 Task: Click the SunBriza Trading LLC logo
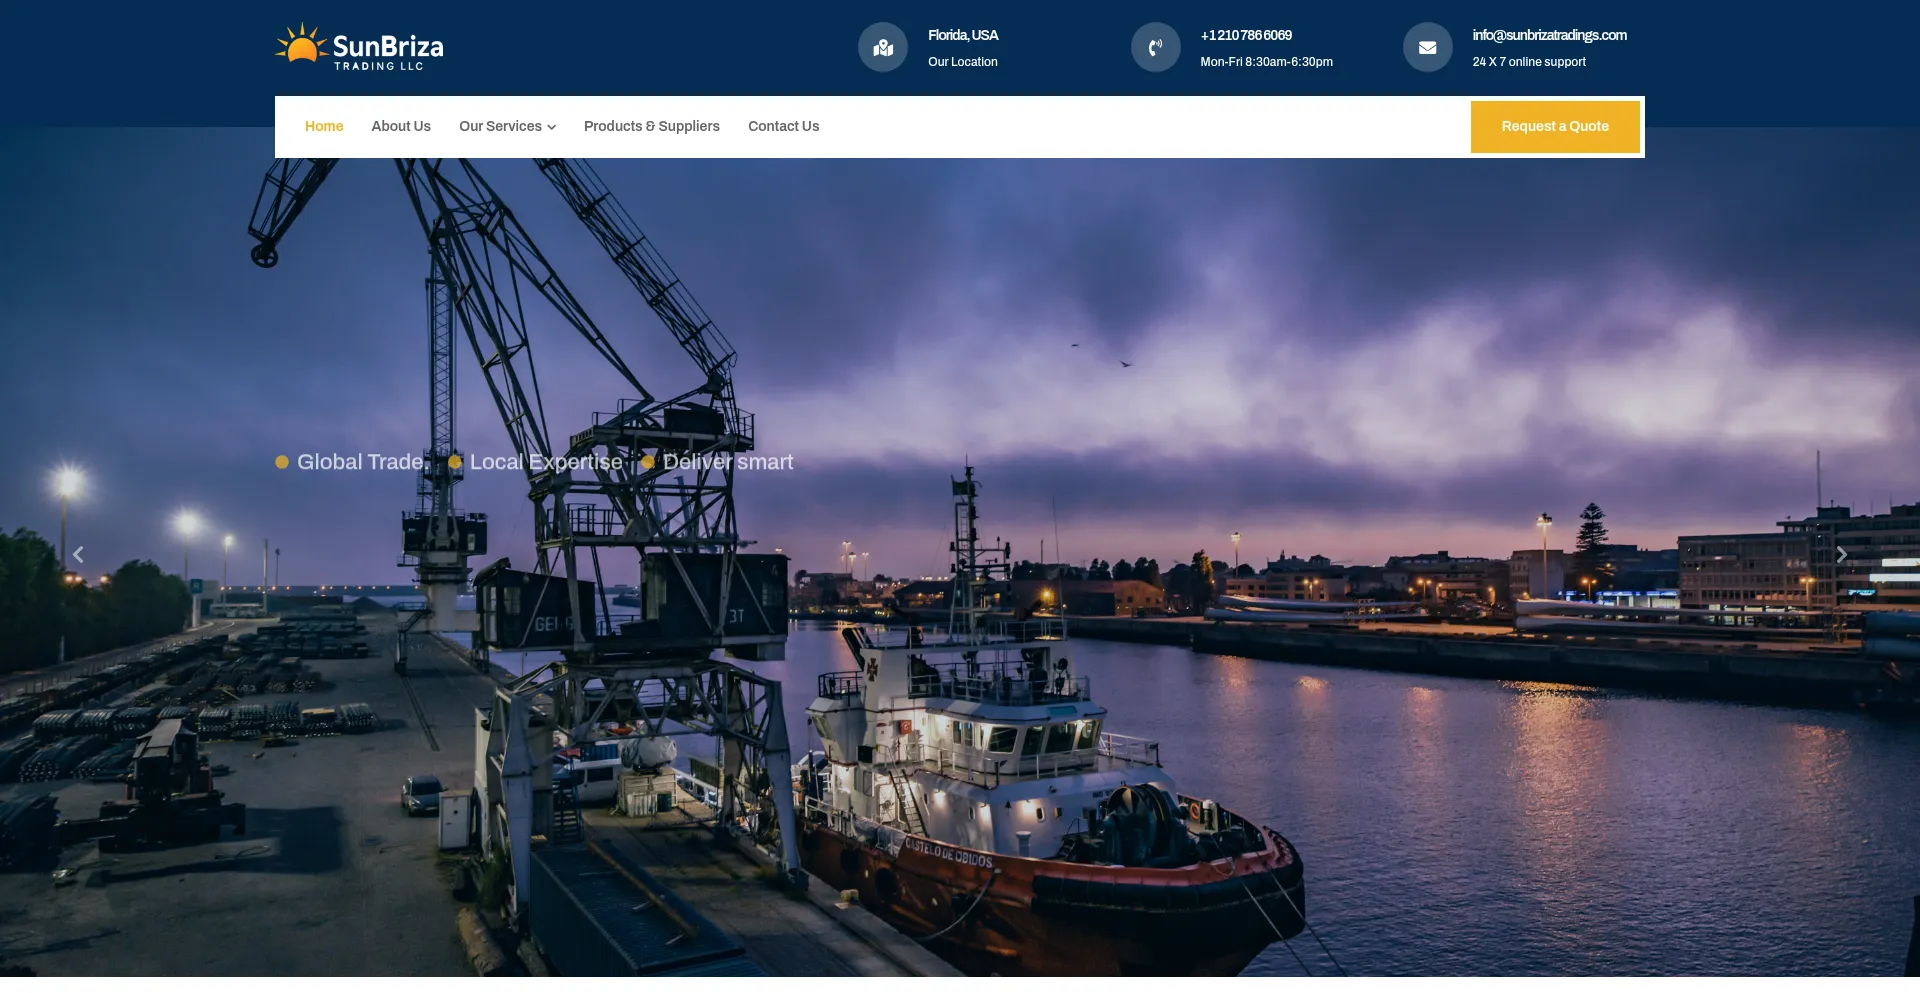359,47
